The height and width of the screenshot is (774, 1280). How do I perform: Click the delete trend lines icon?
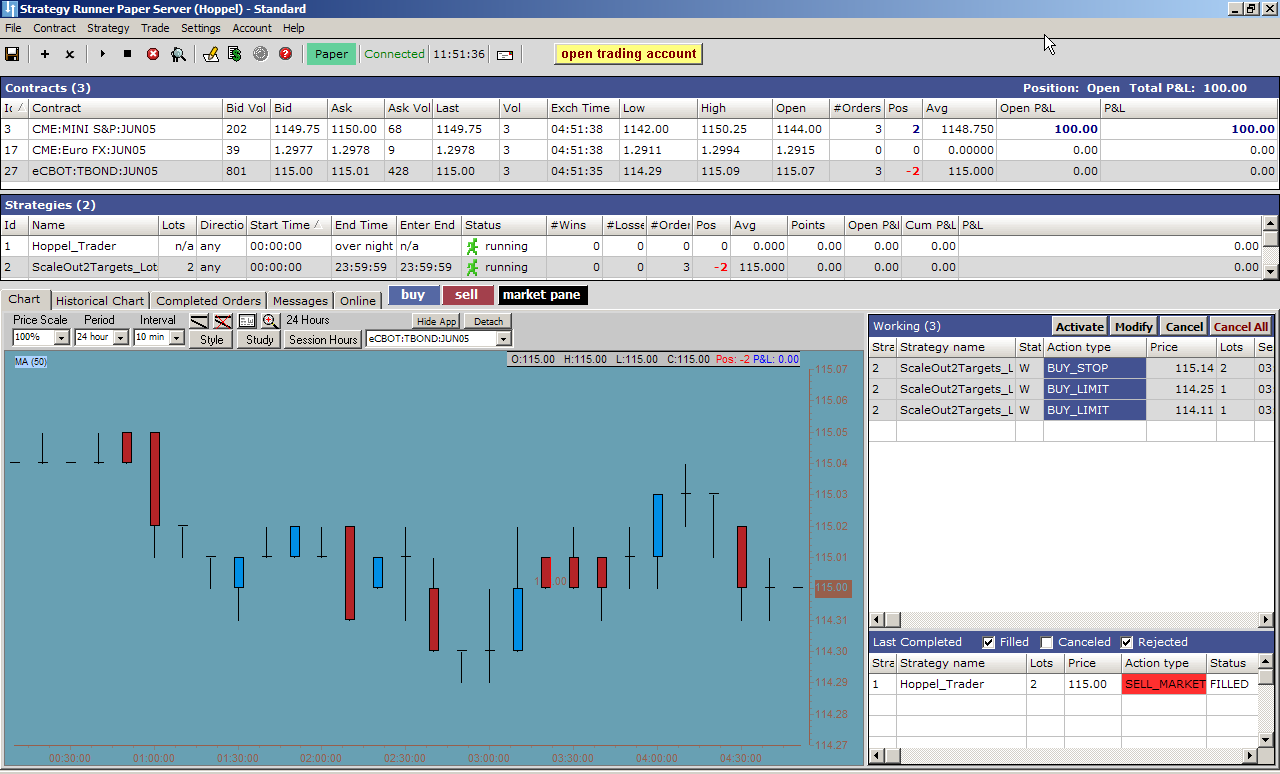(222, 321)
